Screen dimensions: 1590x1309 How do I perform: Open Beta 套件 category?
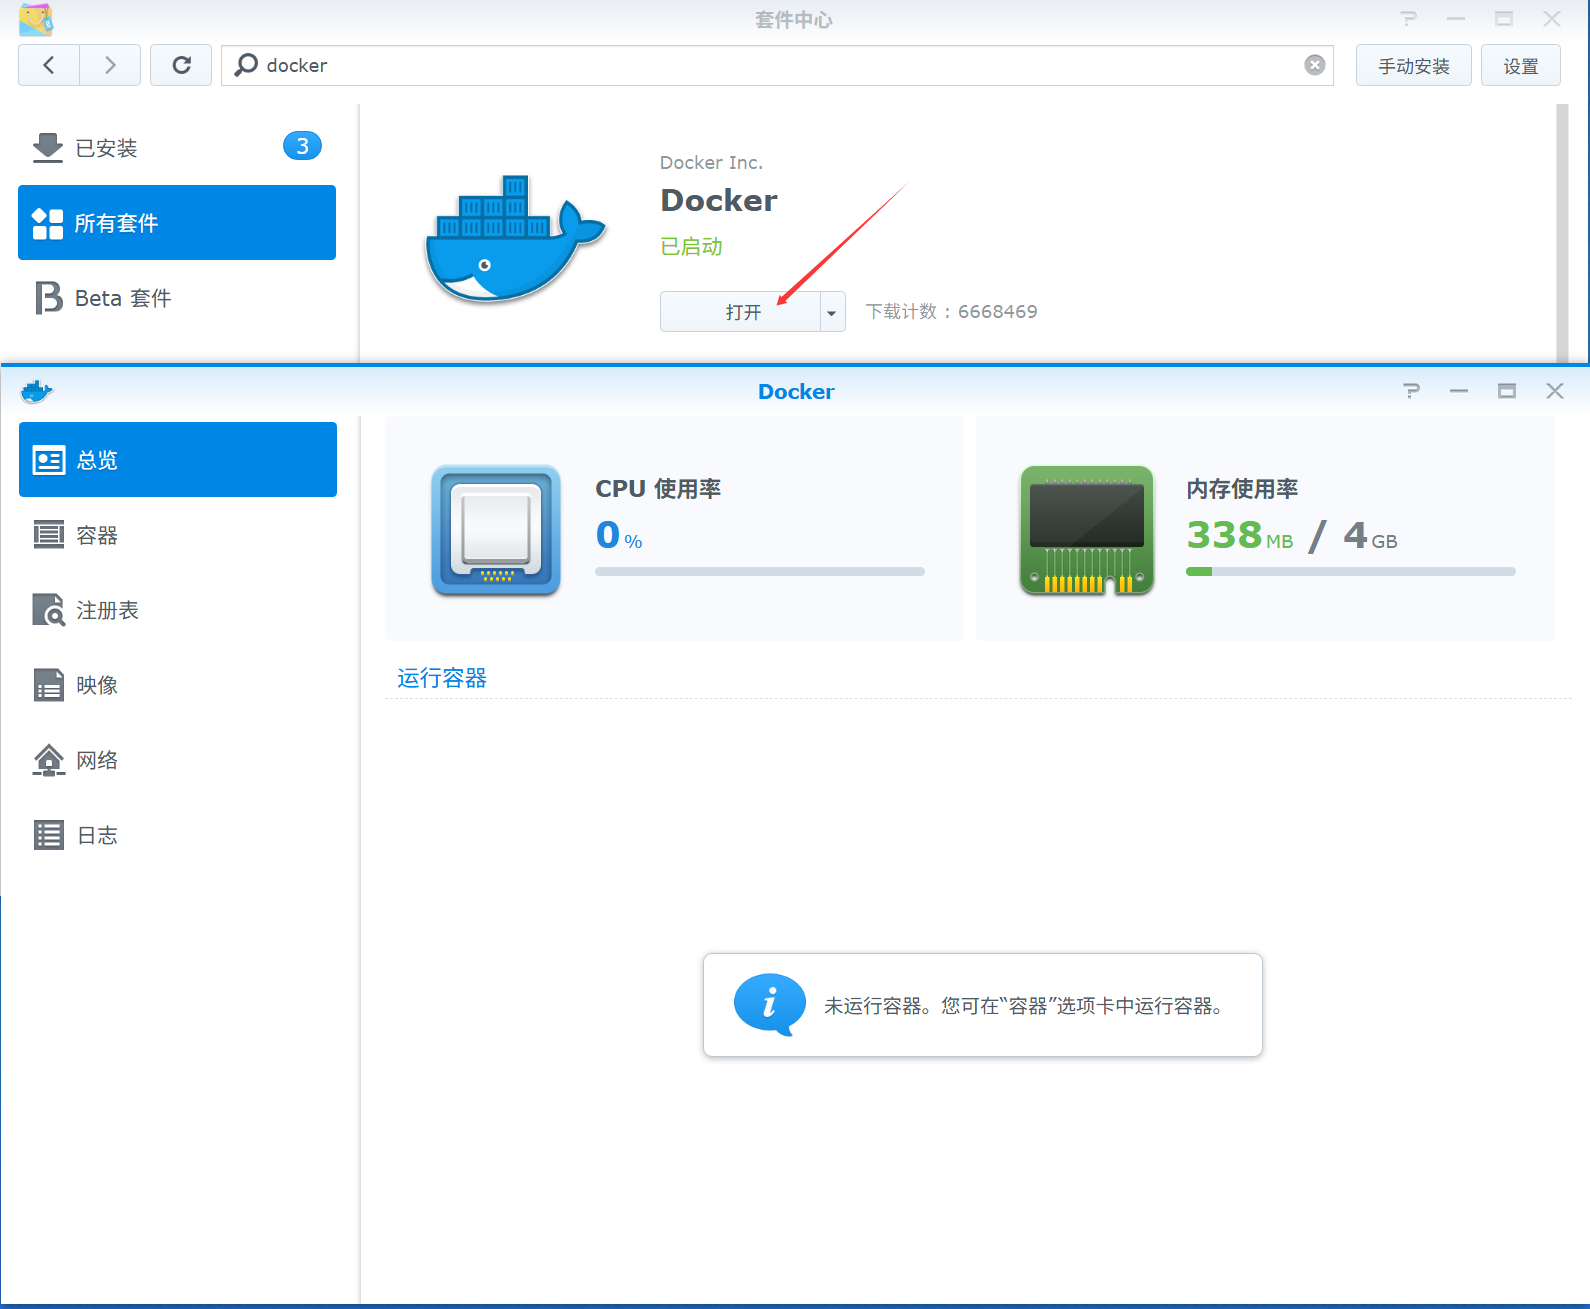(177, 297)
